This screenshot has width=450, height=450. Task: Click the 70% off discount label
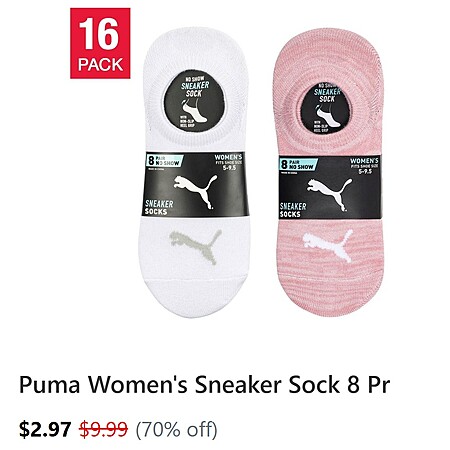tap(176, 429)
